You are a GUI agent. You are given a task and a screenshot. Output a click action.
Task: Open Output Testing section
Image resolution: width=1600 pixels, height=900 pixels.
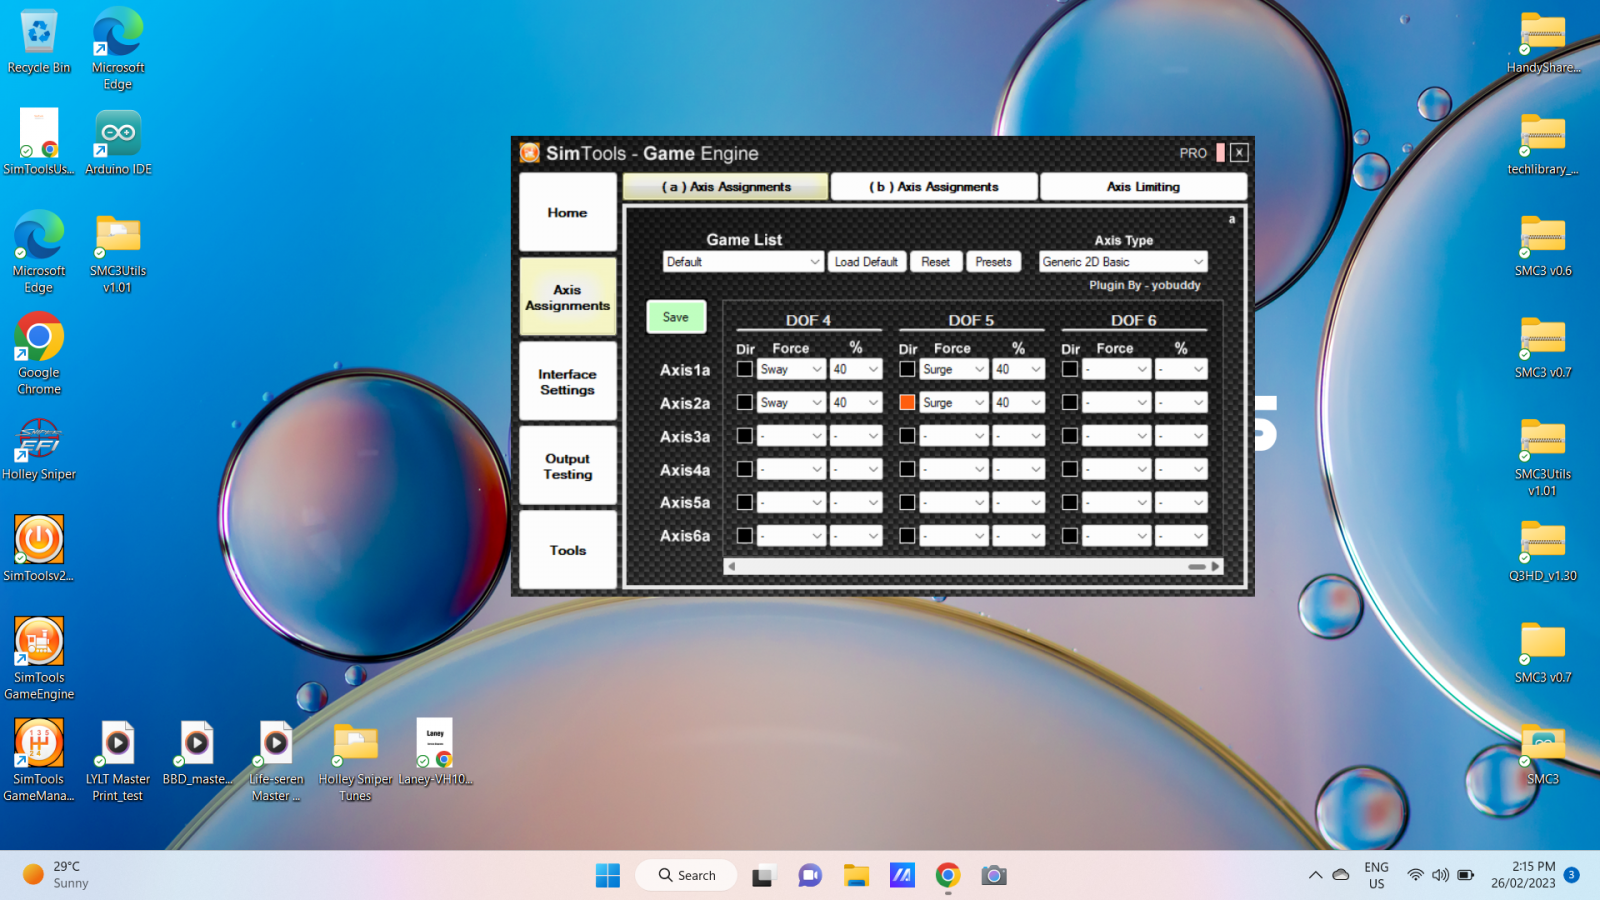[567, 466]
